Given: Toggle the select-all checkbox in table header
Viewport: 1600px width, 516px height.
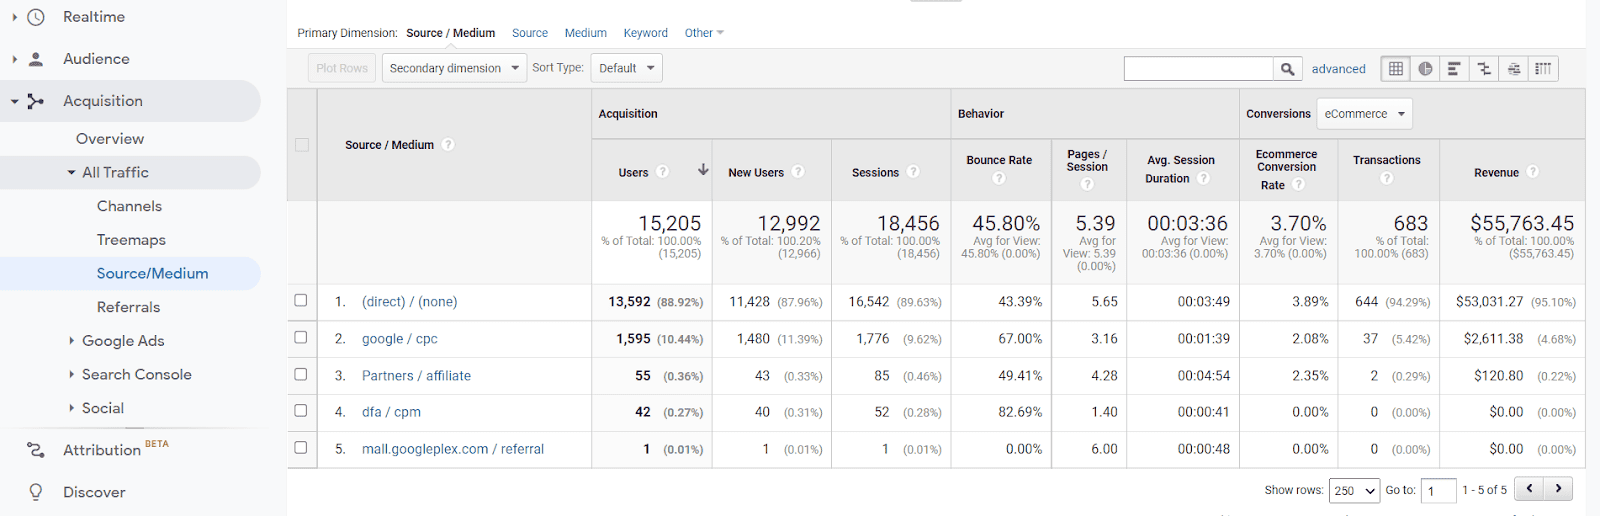Looking at the screenshot, I should point(302,145).
